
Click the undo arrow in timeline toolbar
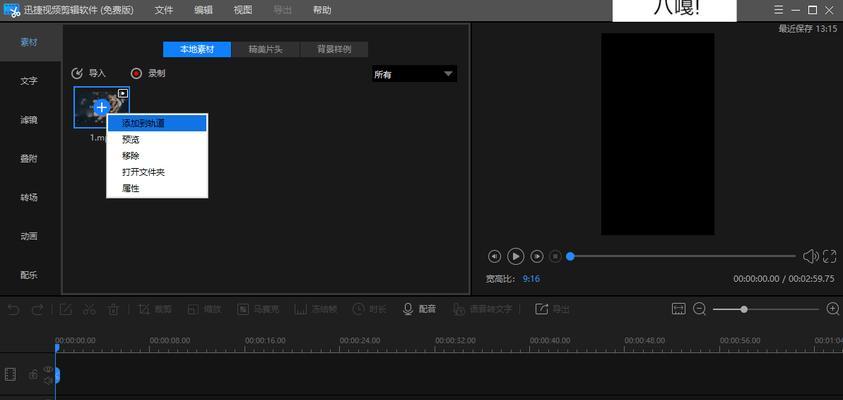click(13, 310)
